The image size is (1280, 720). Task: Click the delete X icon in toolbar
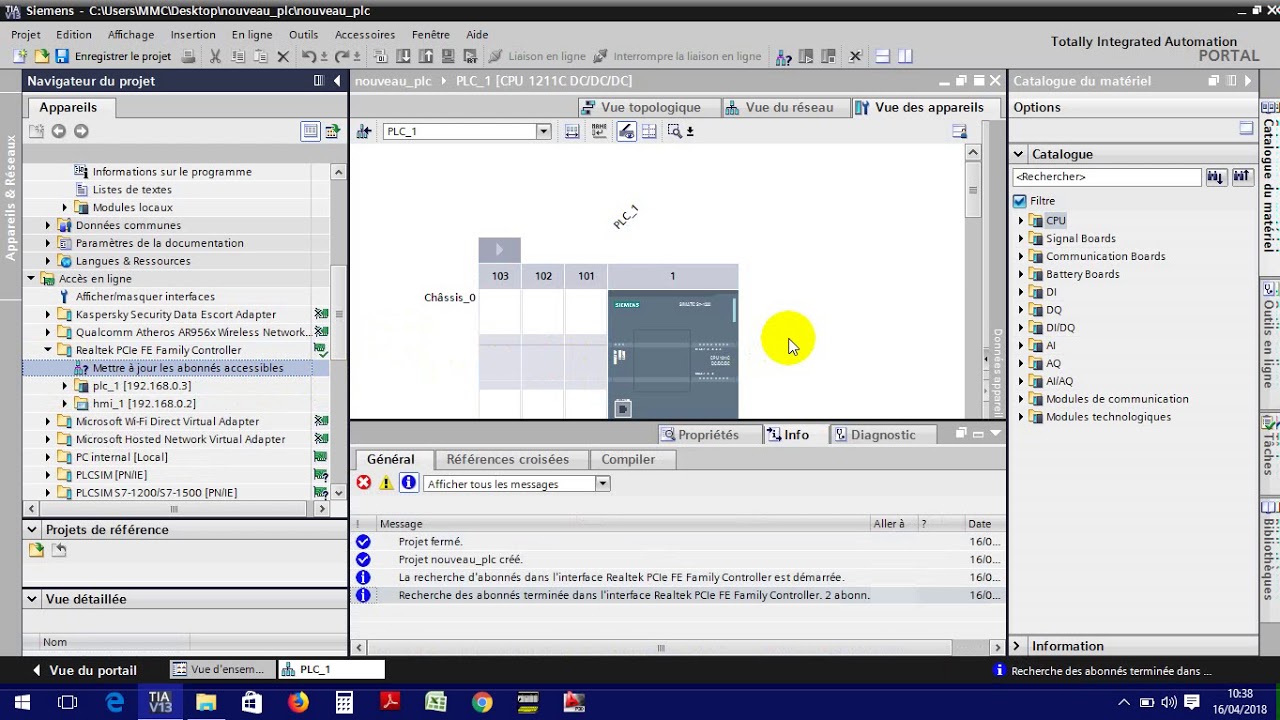pyautogui.click(x=283, y=57)
